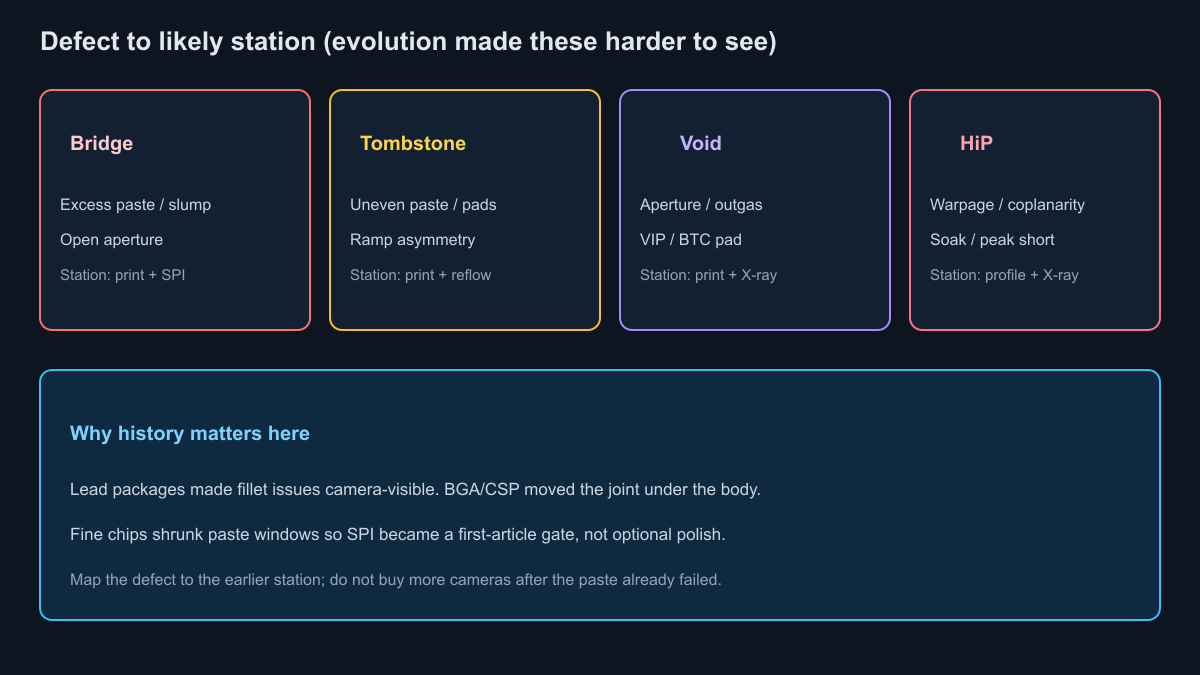Select 'VIP / BTC pad' line
The width and height of the screenshot is (1200, 675).
[x=691, y=240]
